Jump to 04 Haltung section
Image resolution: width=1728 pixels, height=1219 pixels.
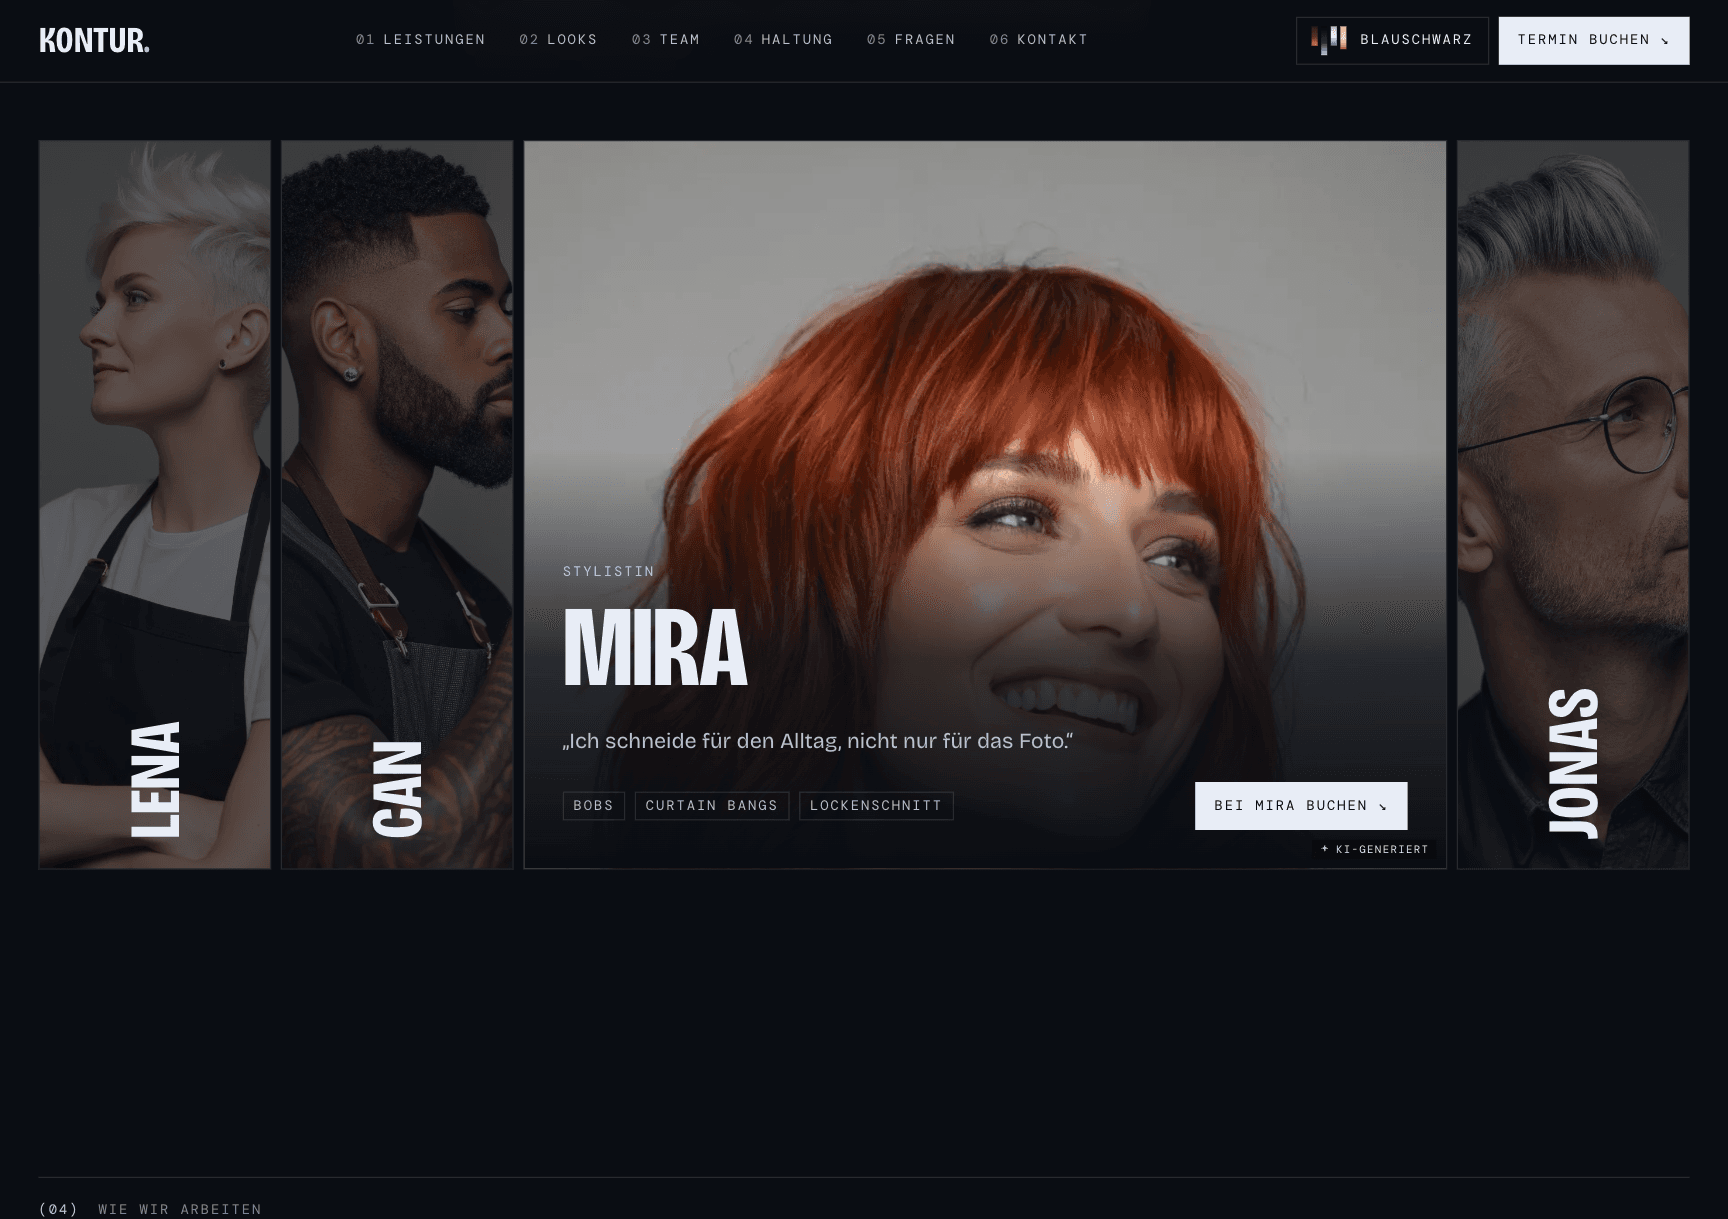click(783, 40)
